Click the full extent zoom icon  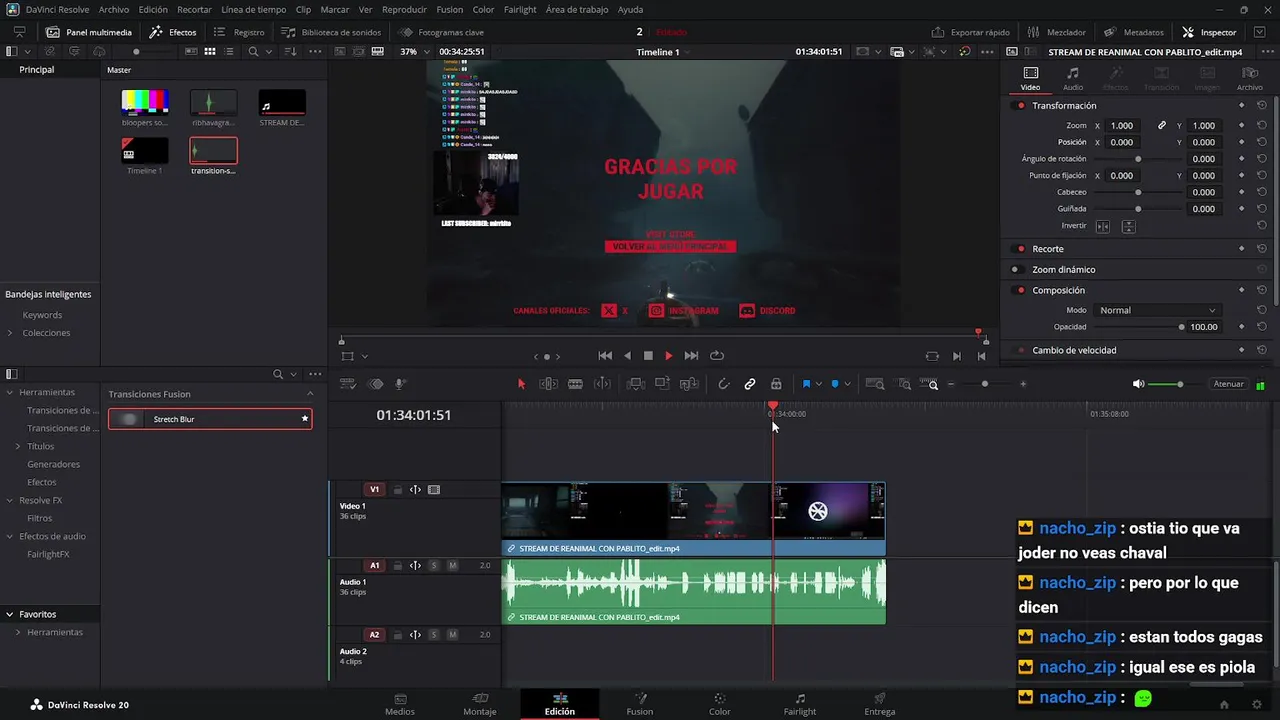875,384
